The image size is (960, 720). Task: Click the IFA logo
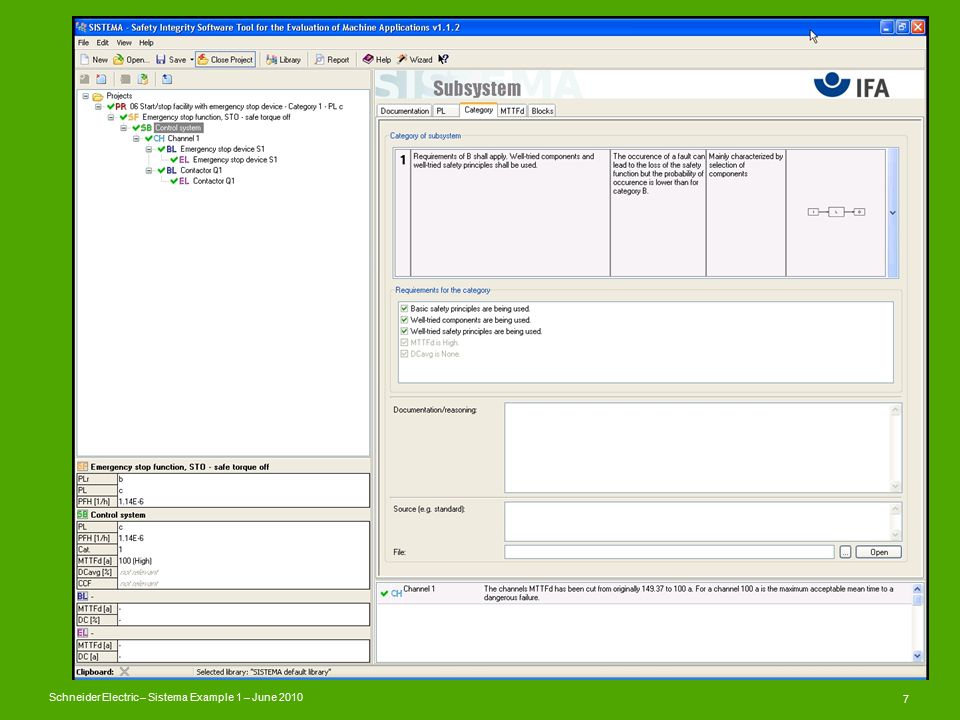click(851, 86)
